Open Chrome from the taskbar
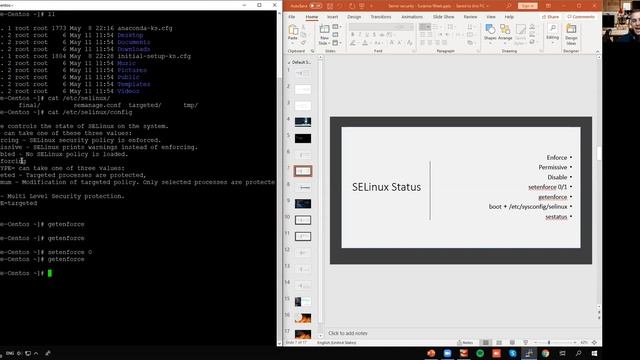 (545, 353)
